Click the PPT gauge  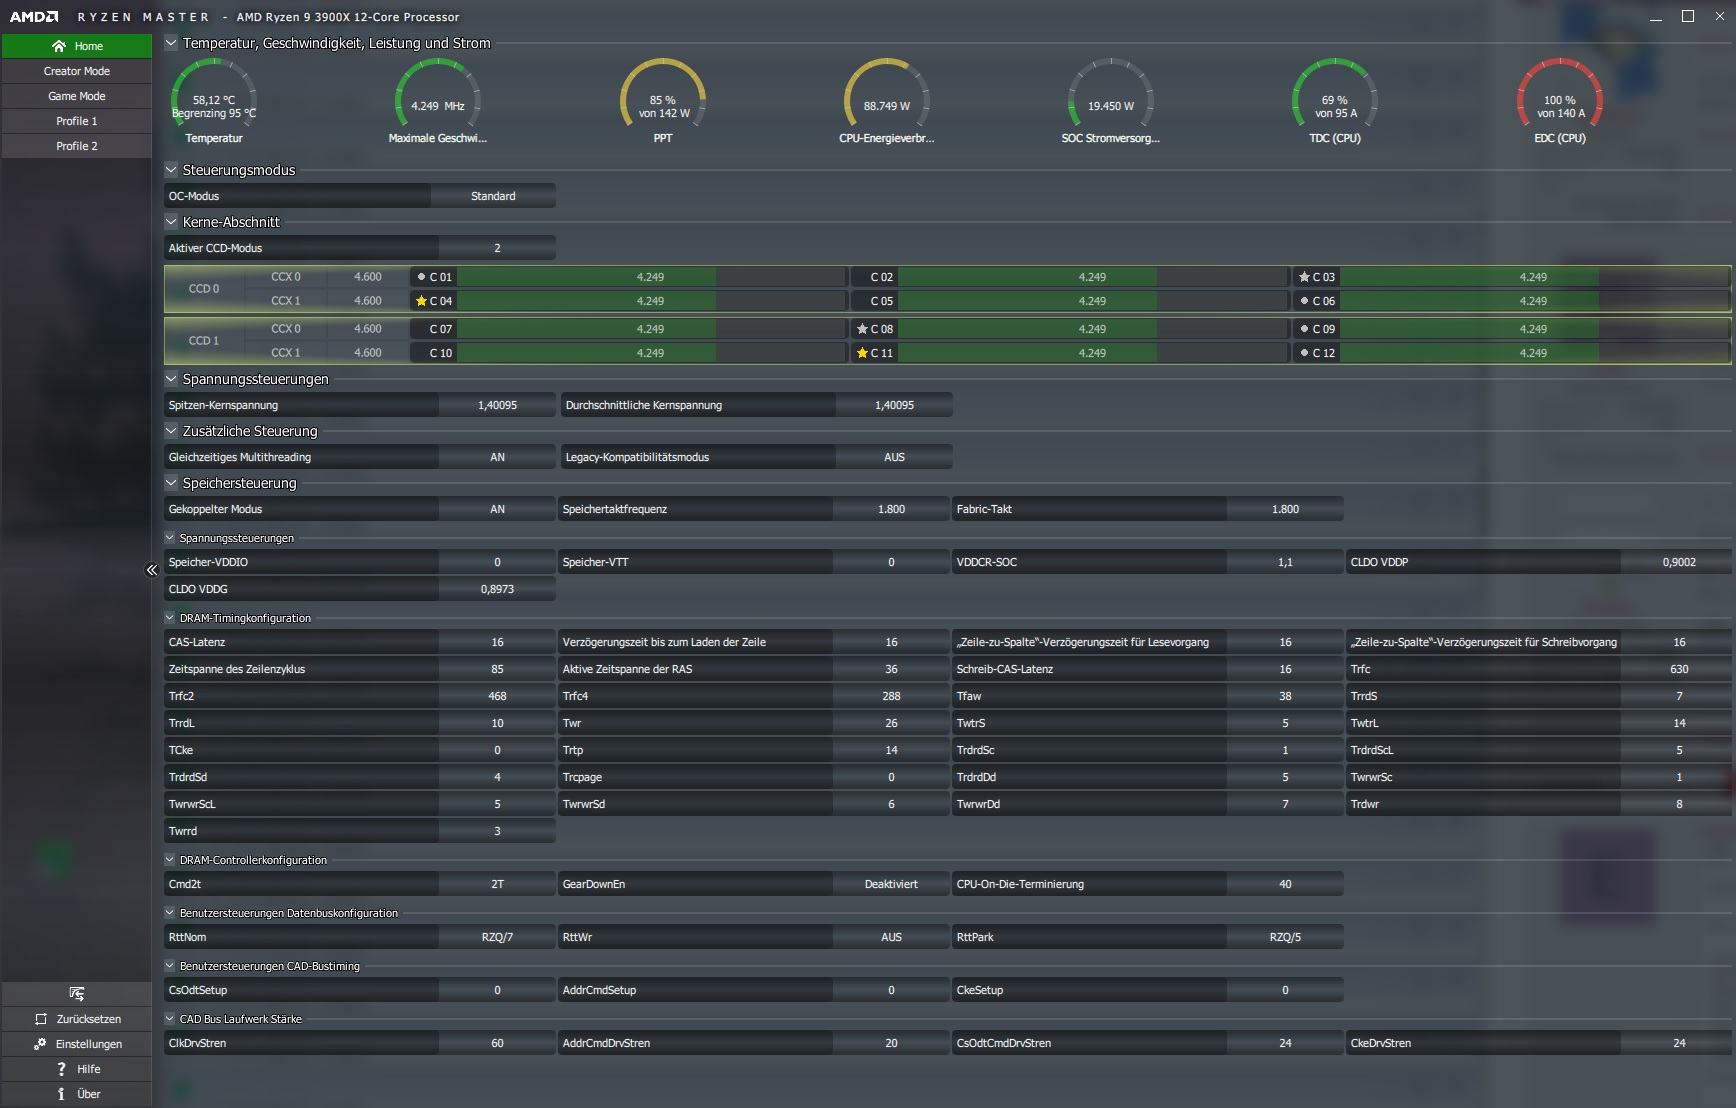pos(663,100)
